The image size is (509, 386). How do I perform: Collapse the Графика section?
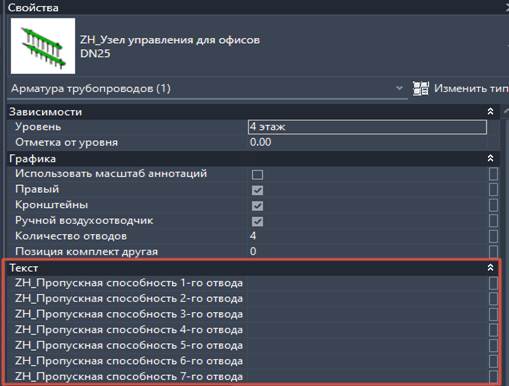coord(490,158)
